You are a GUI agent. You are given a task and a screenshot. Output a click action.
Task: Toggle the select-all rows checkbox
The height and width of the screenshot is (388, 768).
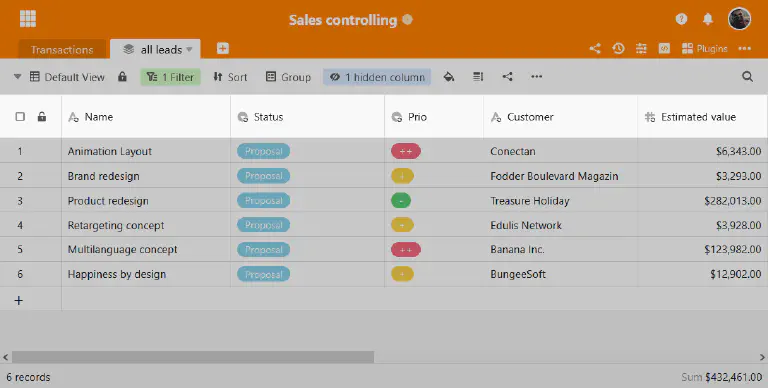point(20,117)
